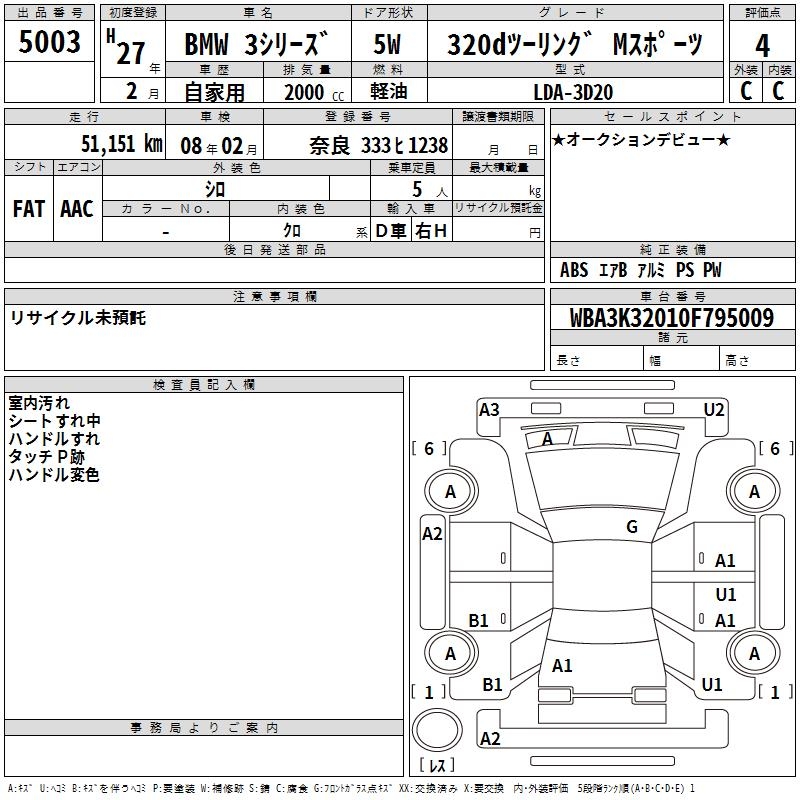The height and width of the screenshot is (800, 800).
Task: Select the G windshield mark
Action: [x=632, y=526]
